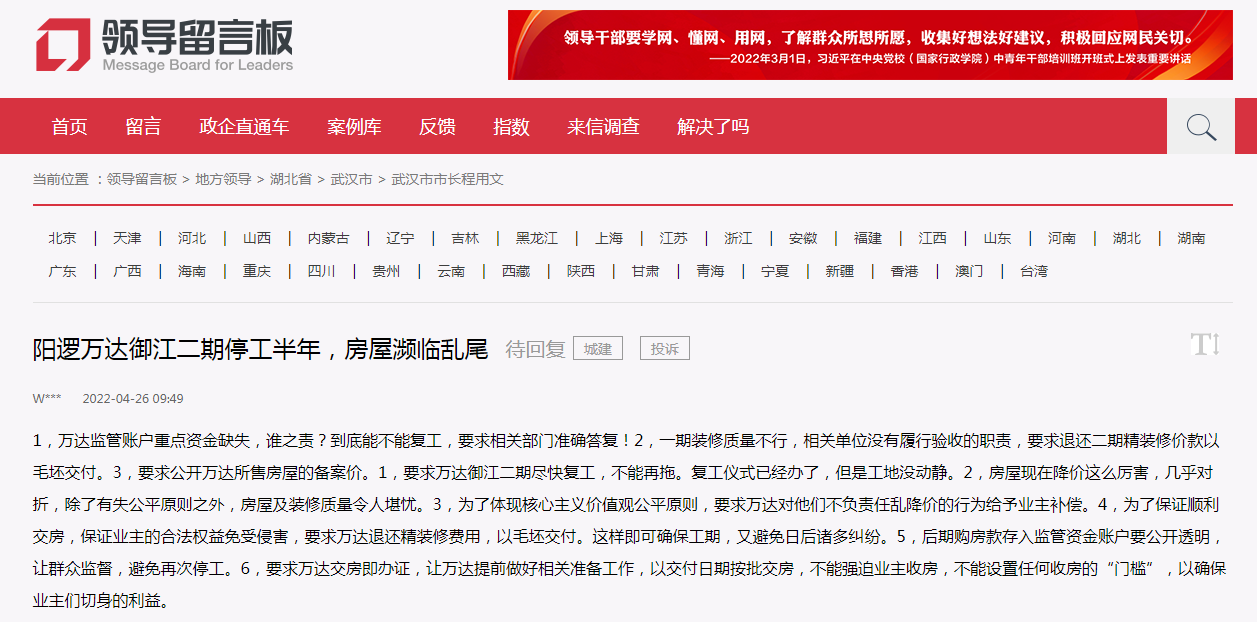Open the 首页 navigation tab
1257x622 pixels.
point(70,127)
